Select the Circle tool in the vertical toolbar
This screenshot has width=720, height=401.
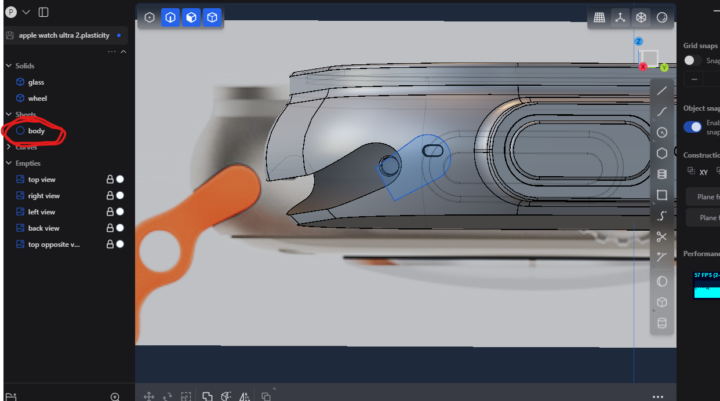click(x=662, y=132)
